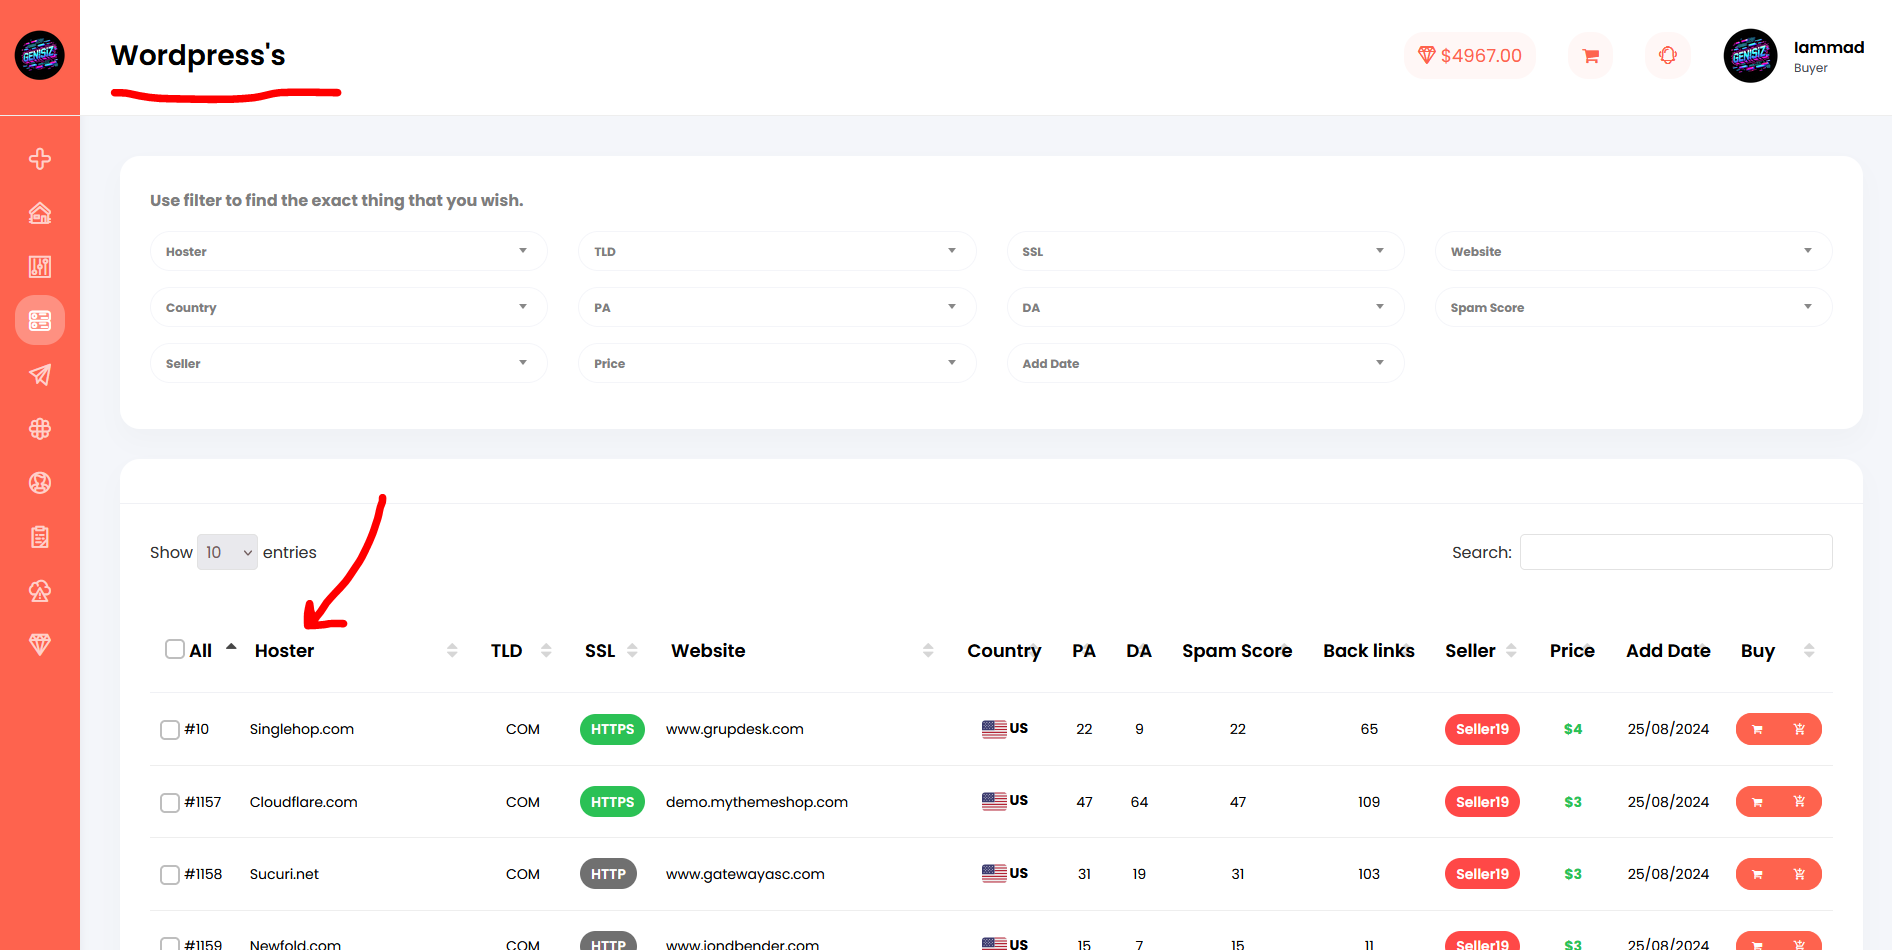This screenshot has width=1892, height=950.
Task: Open the Iammad profile avatar
Action: pos(1750,55)
